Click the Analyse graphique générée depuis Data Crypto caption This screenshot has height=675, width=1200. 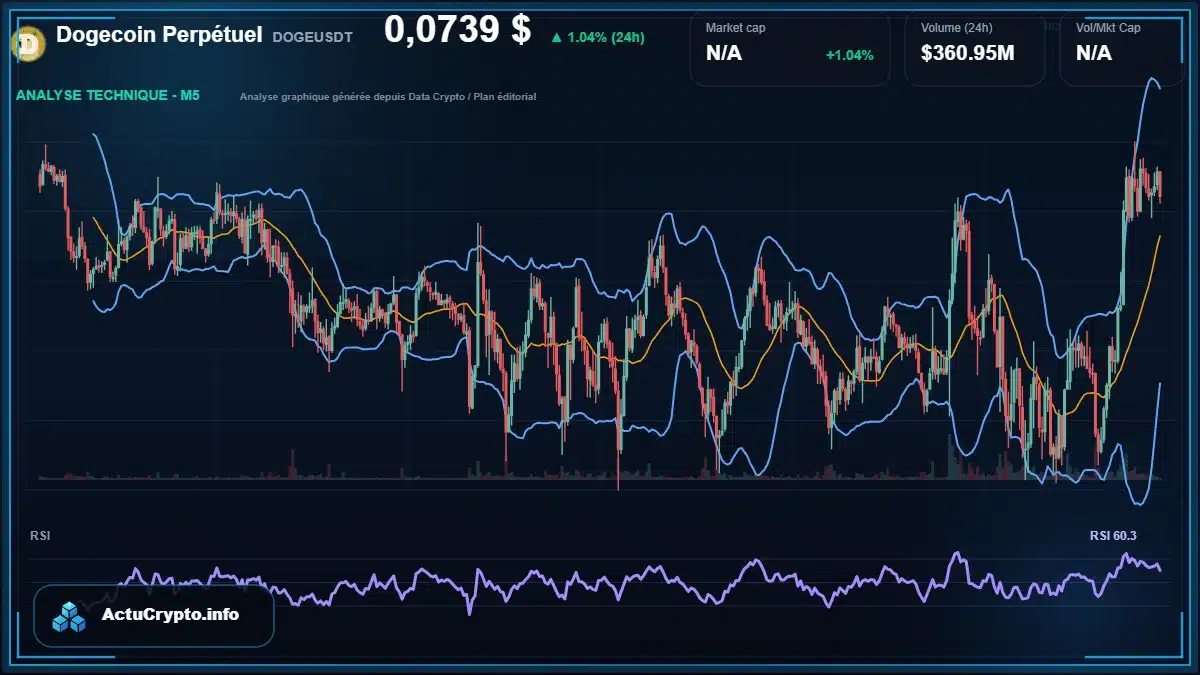(x=388, y=97)
